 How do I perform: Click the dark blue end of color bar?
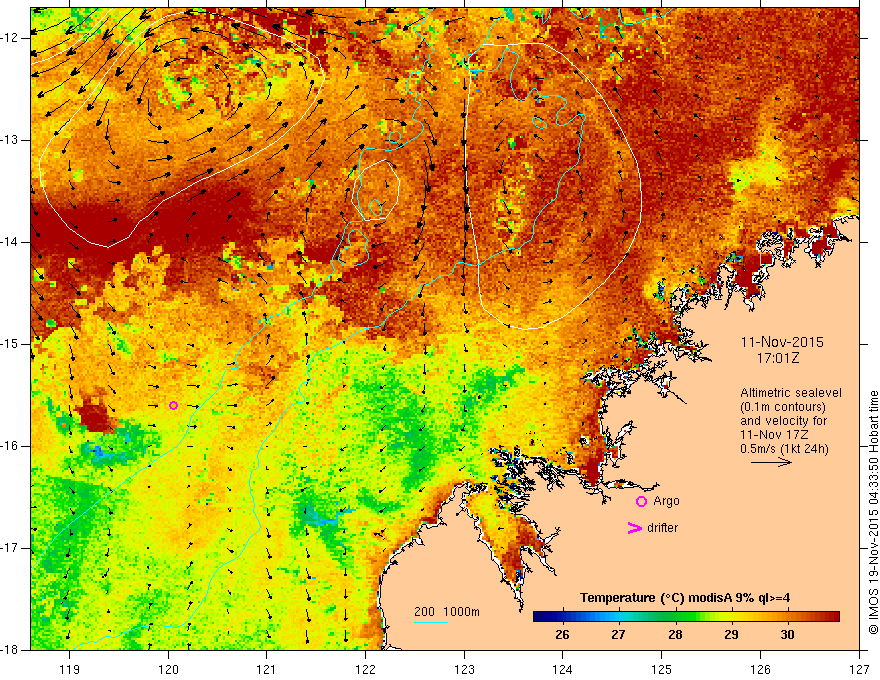coord(539,617)
